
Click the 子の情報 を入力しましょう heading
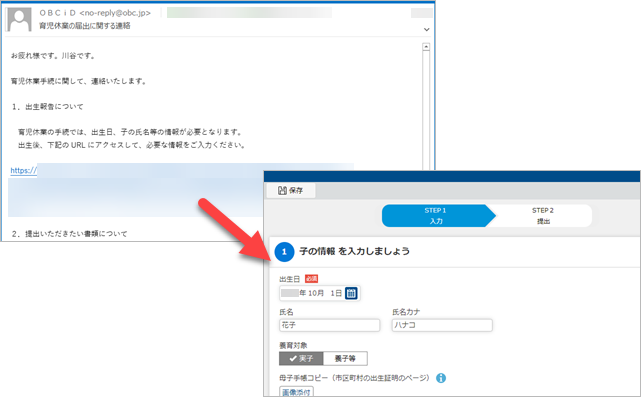point(354,251)
